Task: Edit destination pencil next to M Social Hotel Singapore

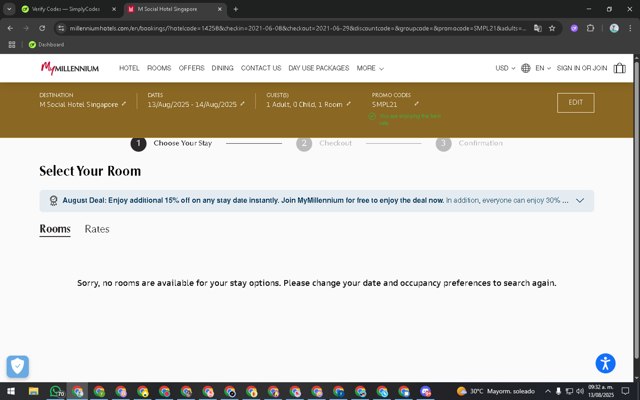Action: pyautogui.click(x=124, y=104)
